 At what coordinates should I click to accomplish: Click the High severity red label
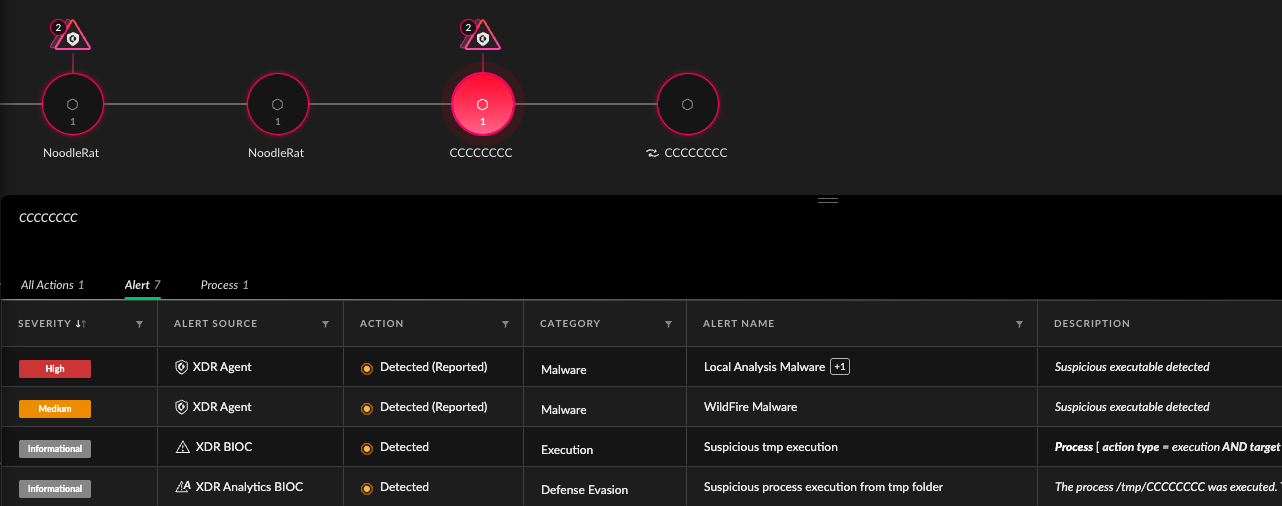point(55,369)
